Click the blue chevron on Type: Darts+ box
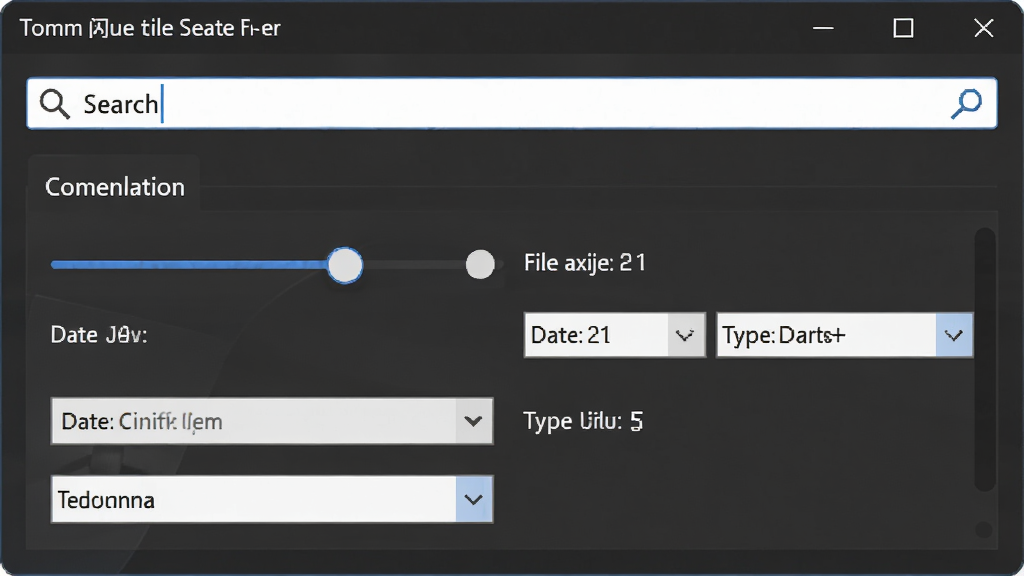This screenshot has height=576, width=1024. click(954, 335)
